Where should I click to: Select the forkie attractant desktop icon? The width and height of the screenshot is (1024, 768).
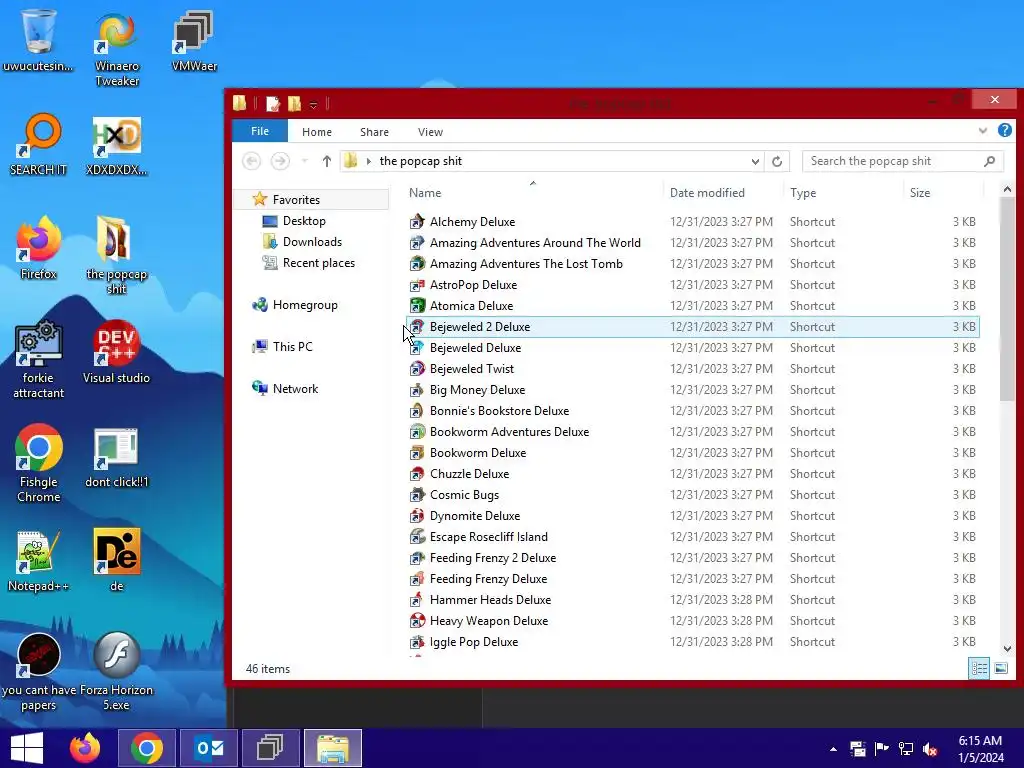pos(39,359)
